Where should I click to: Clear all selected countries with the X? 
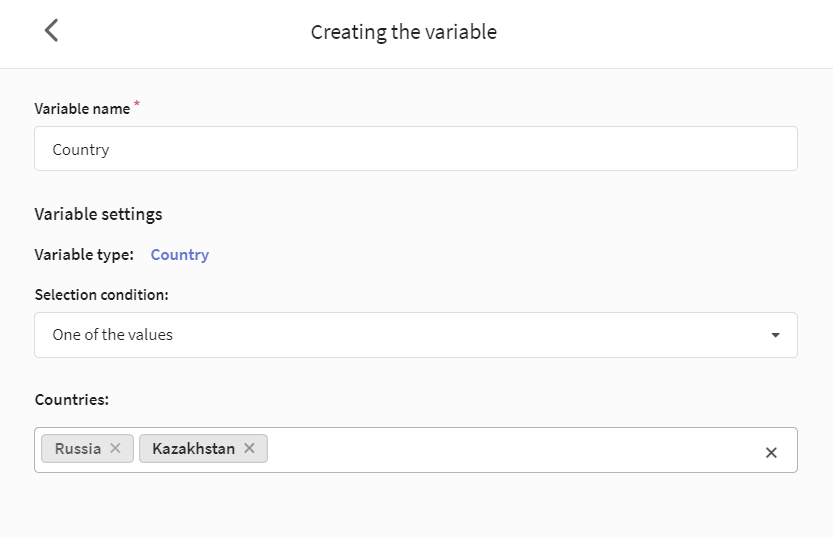pyautogui.click(x=771, y=453)
